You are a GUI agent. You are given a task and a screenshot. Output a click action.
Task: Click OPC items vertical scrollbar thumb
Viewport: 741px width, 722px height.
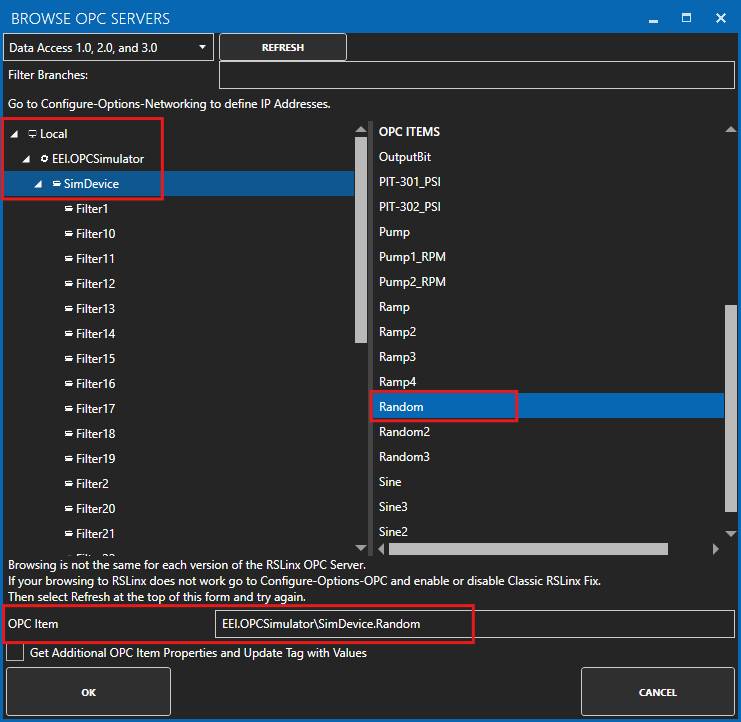point(731,408)
